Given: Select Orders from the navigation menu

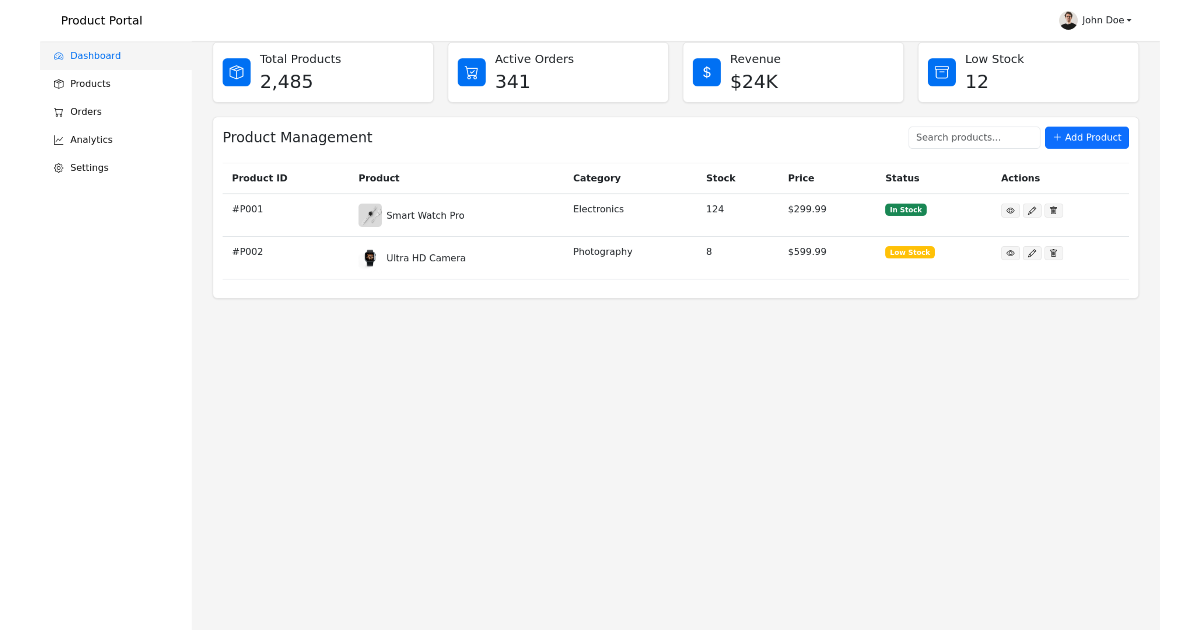Looking at the screenshot, I should click(84, 112).
